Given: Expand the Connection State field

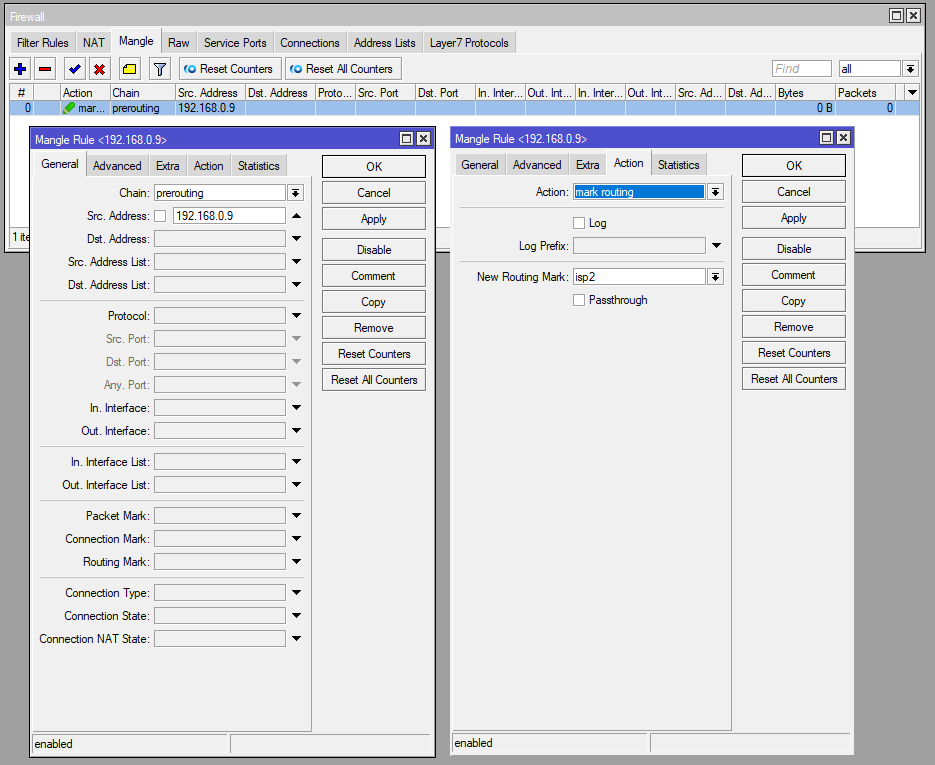Looking at the screenshot, I should (x=296, y=615).
